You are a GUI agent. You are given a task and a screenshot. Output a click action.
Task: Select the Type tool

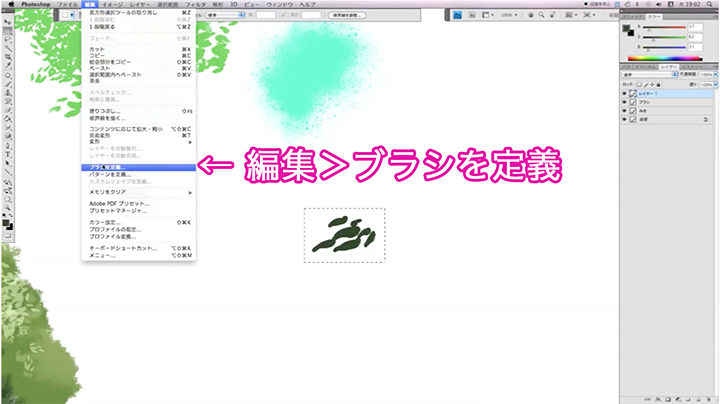8,155
